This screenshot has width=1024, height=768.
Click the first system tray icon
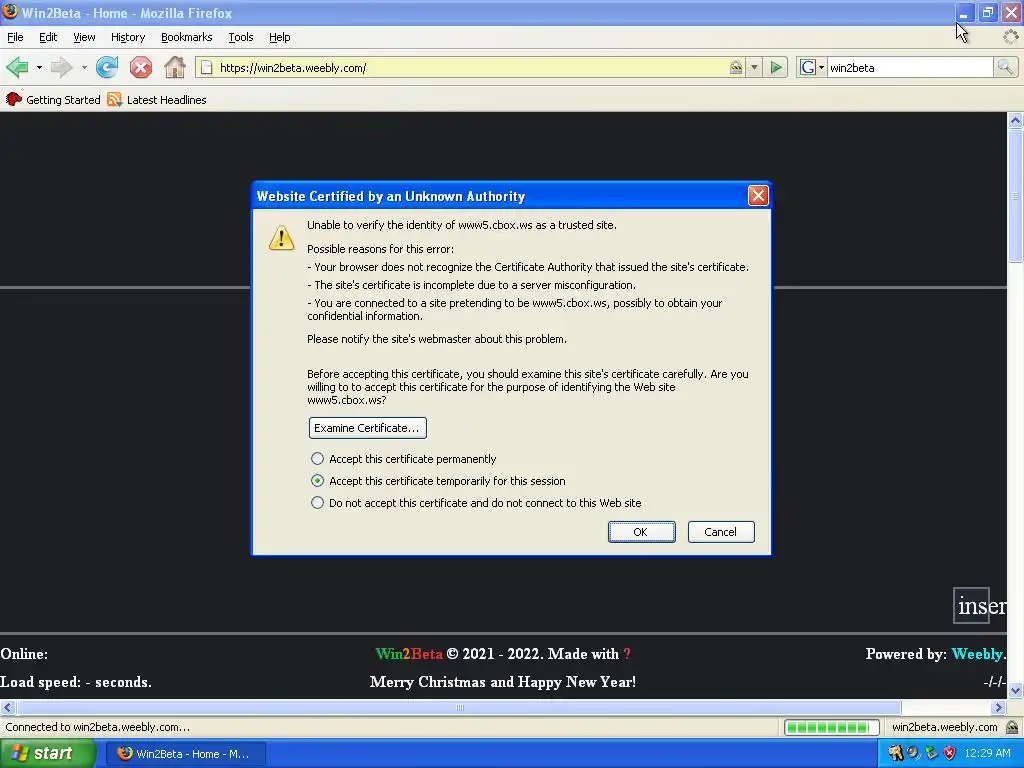(x=895, y=753)
